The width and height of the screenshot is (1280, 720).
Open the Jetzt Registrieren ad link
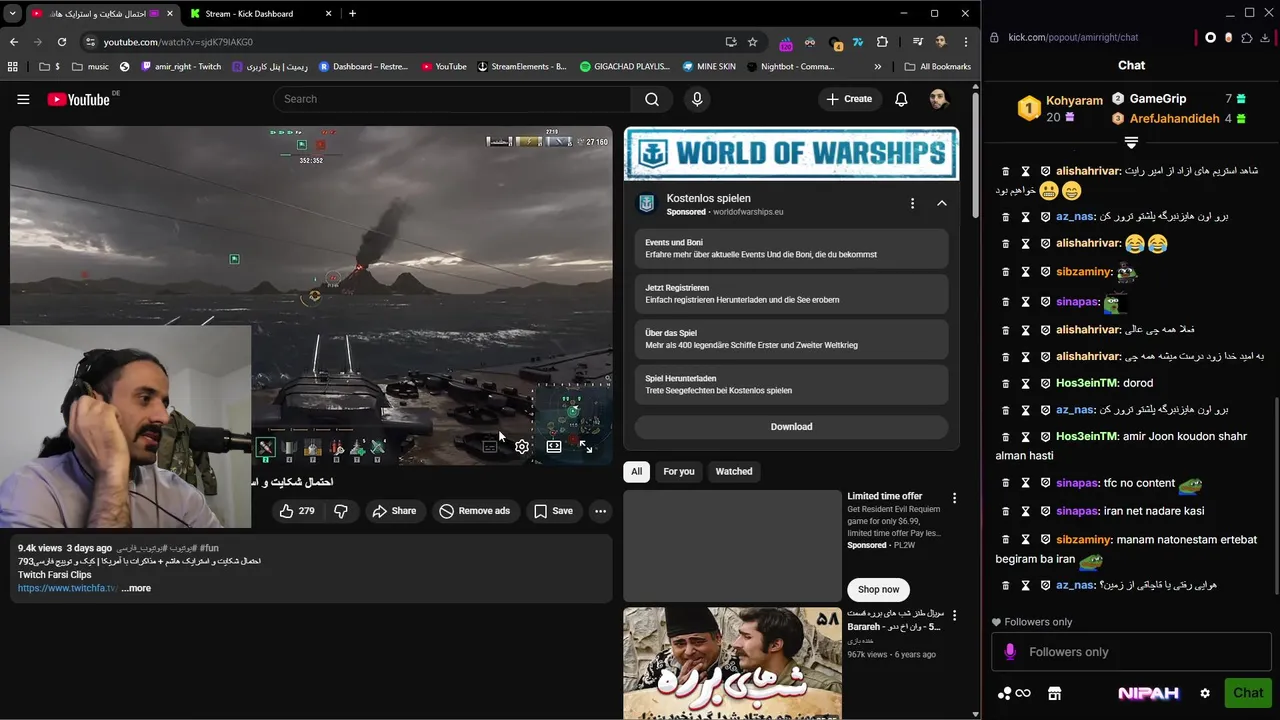tap(791, 294)
